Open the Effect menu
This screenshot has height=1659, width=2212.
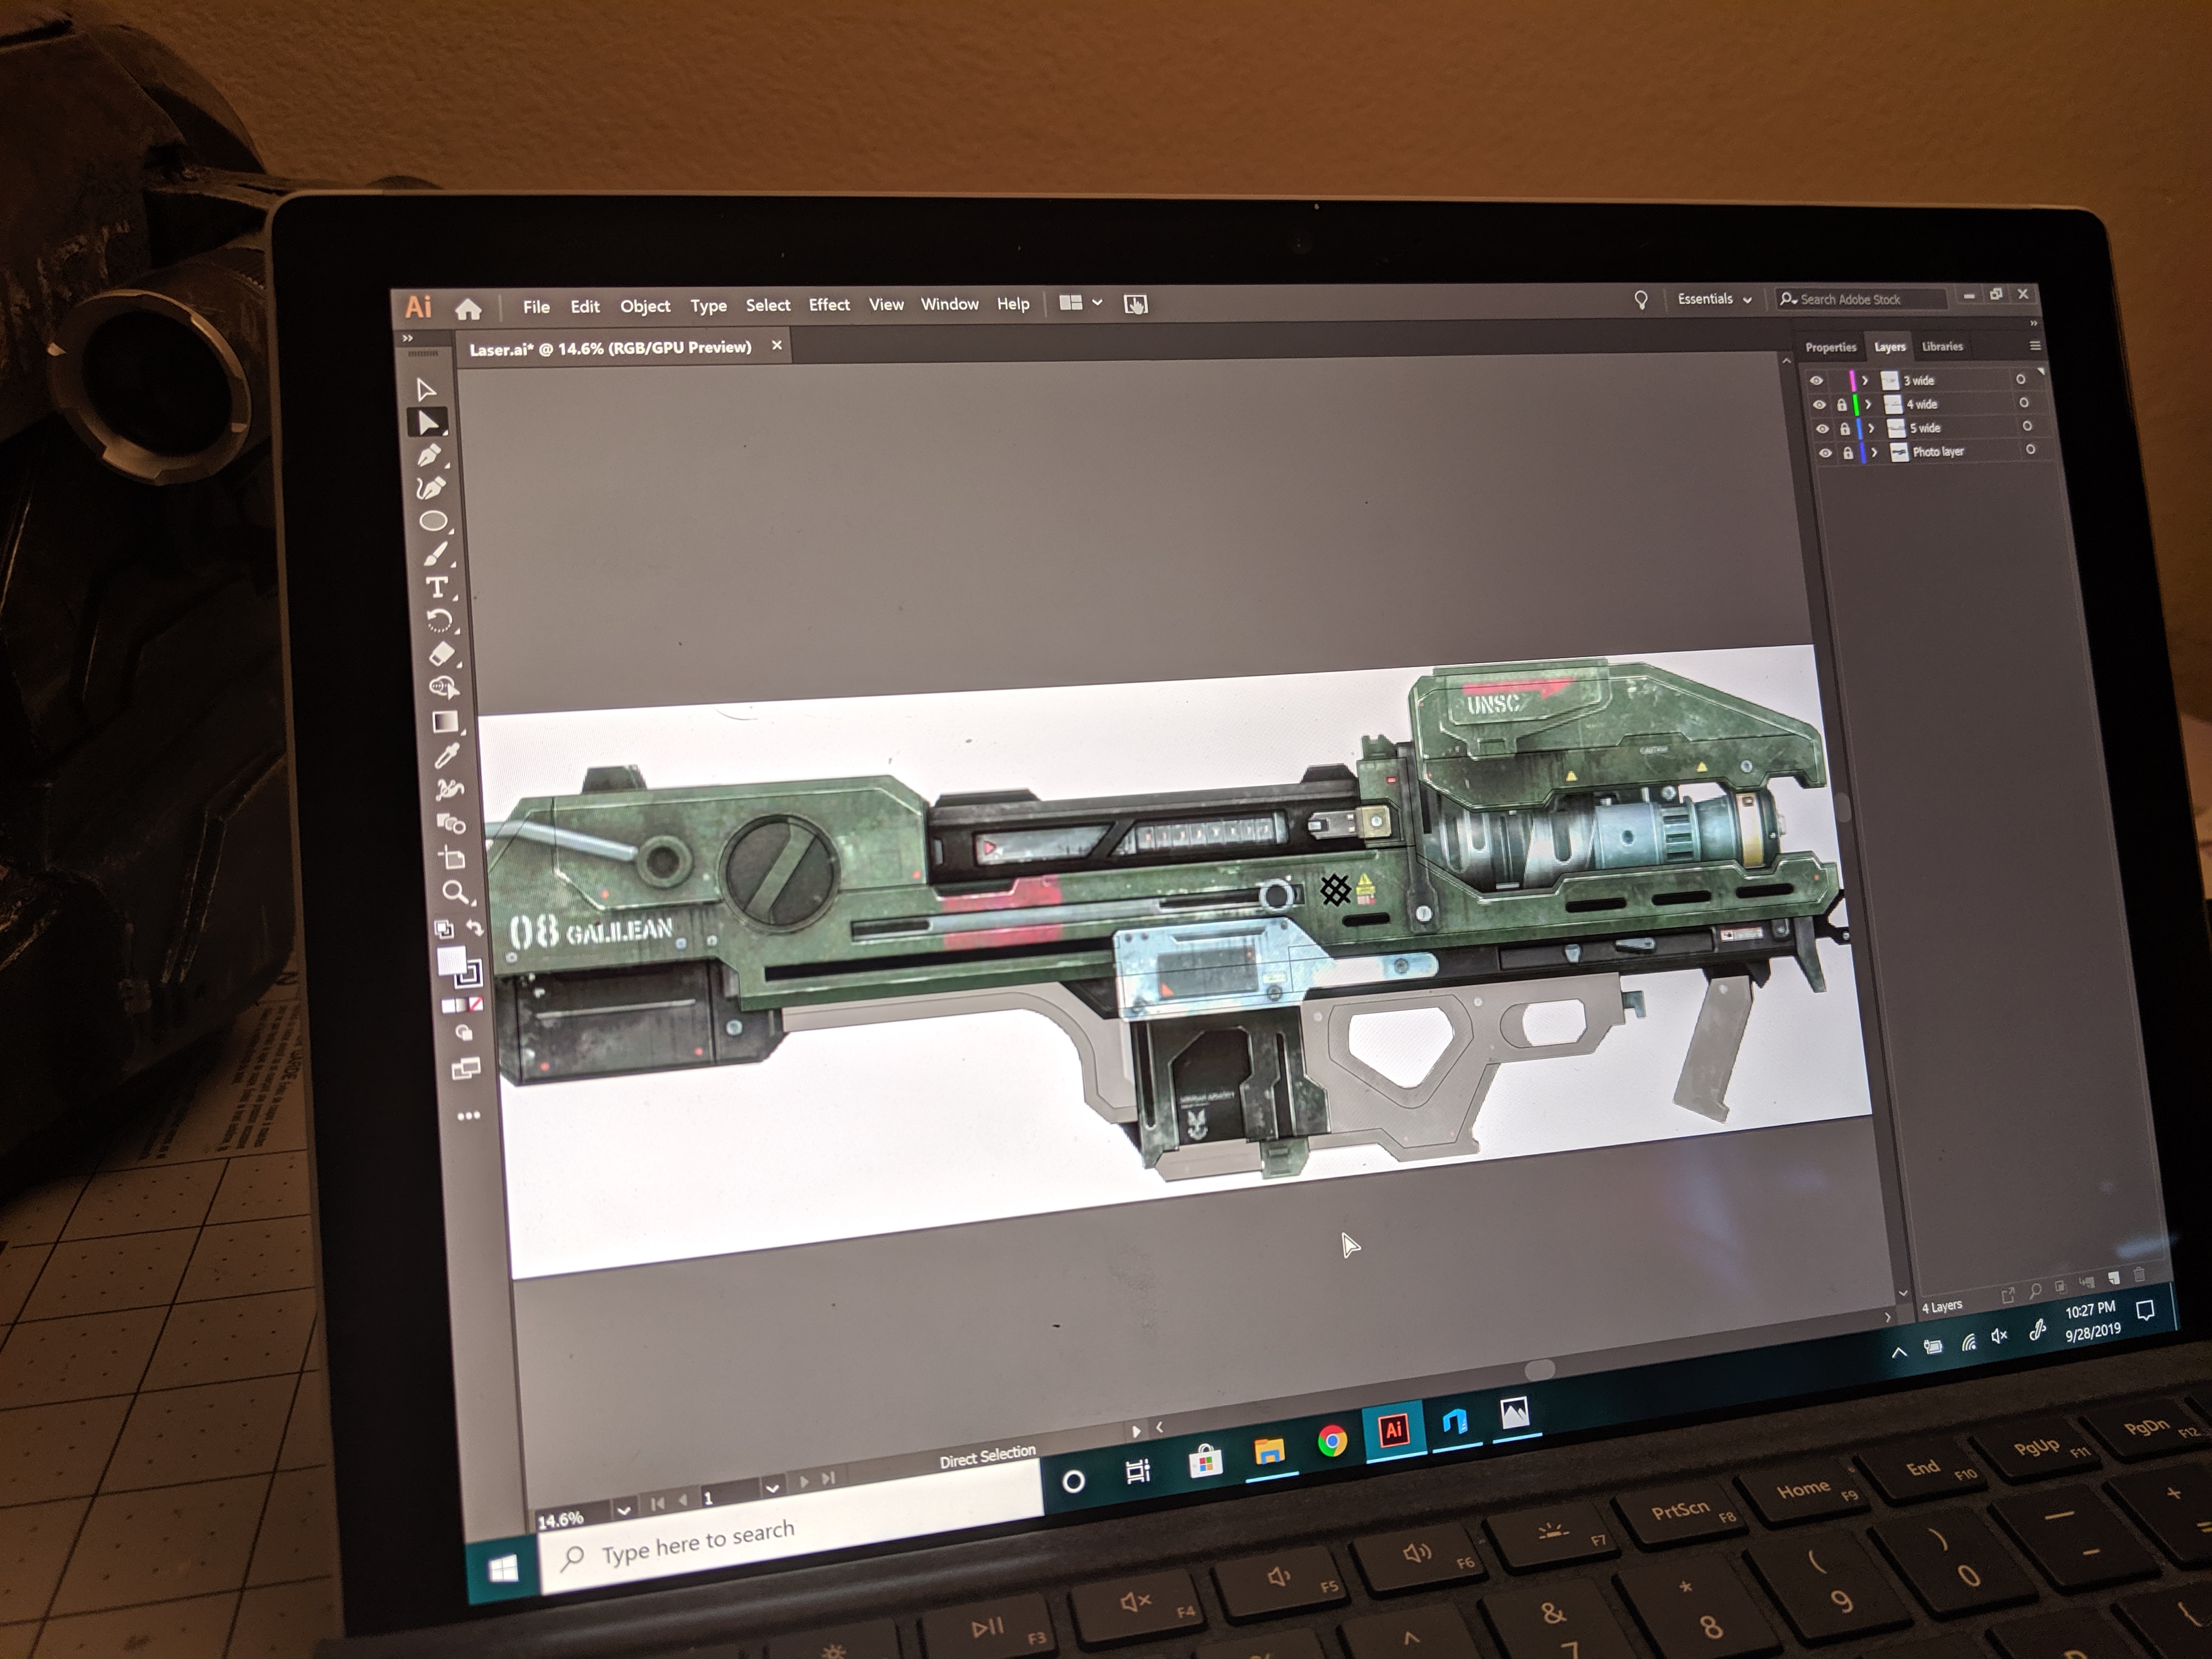(x=829, y=304)
